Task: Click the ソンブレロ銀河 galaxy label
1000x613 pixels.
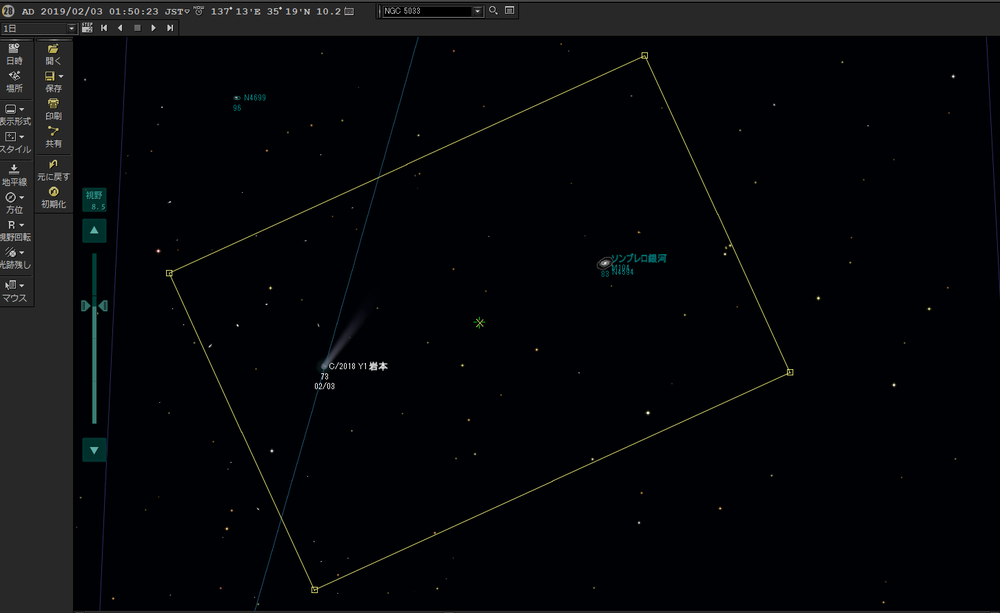Action: [x=639, y=258]
